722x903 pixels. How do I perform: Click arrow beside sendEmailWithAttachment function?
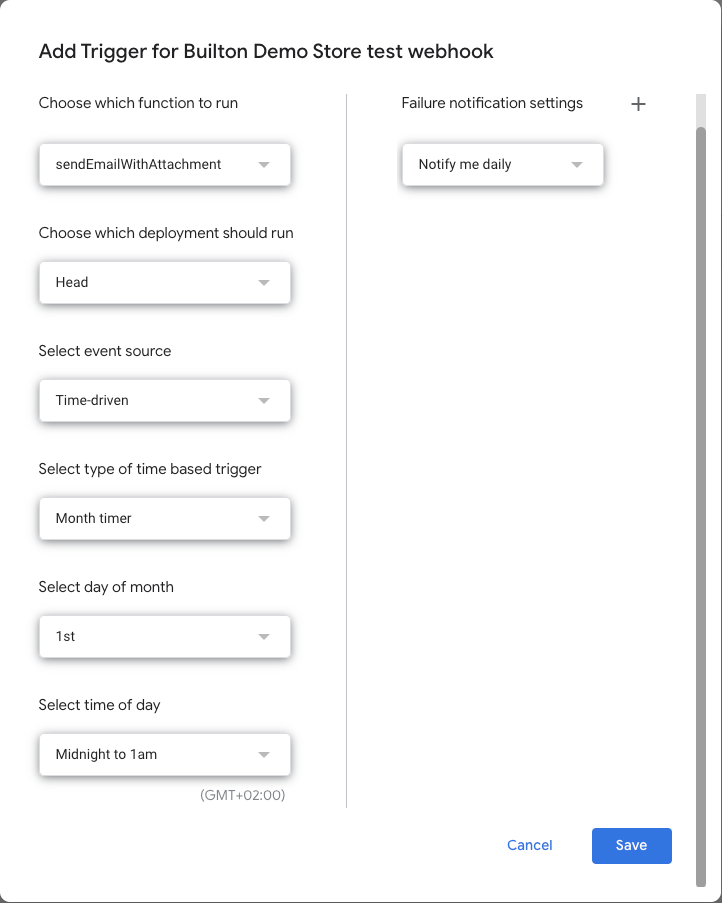click(264, 165)
